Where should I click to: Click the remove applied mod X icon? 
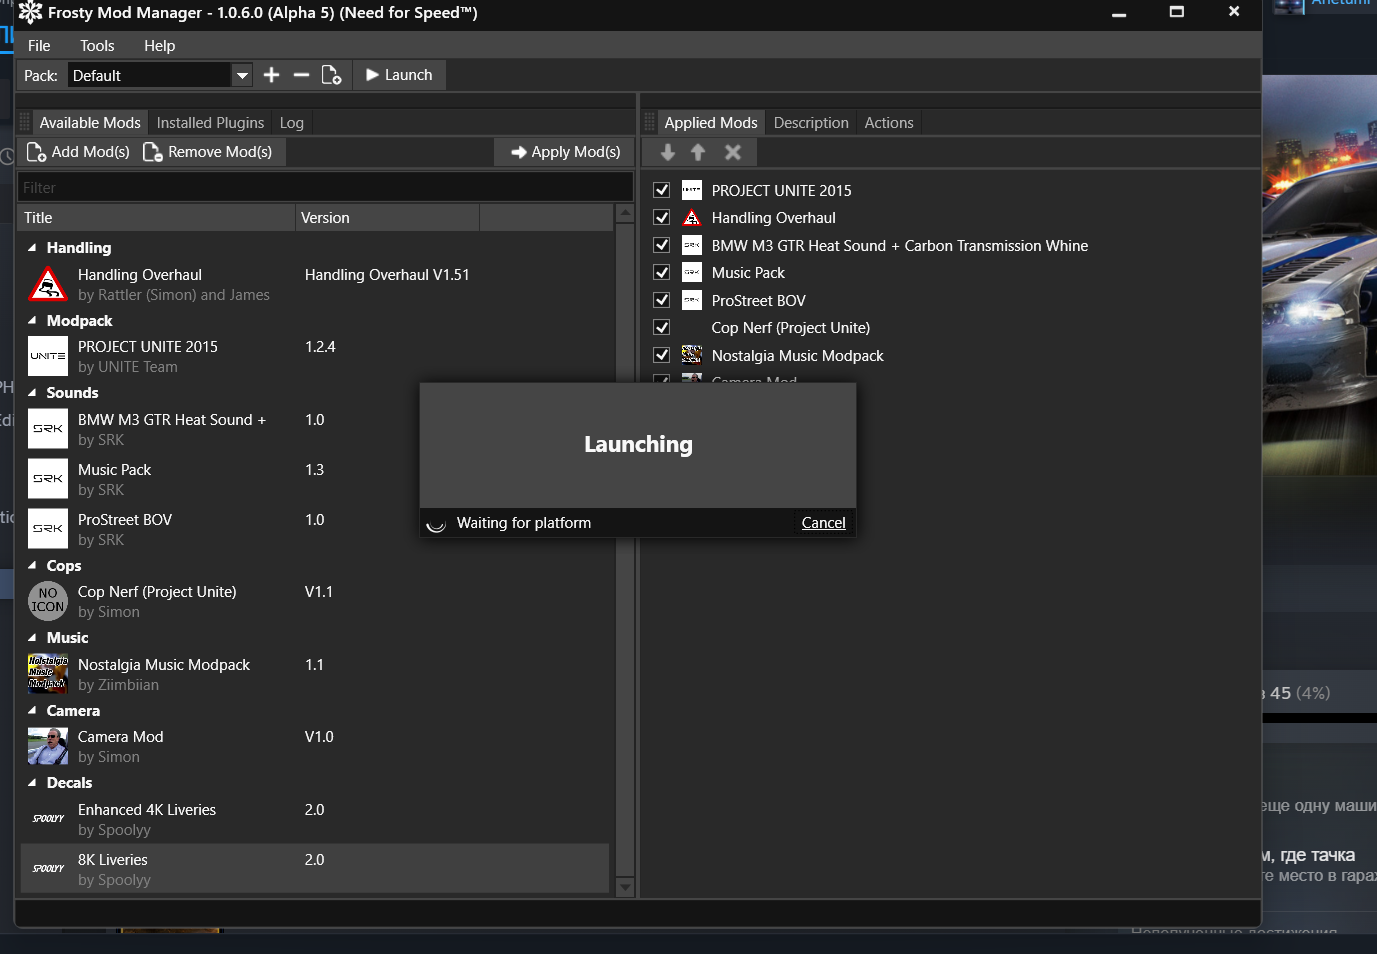(x=733, y=152)
